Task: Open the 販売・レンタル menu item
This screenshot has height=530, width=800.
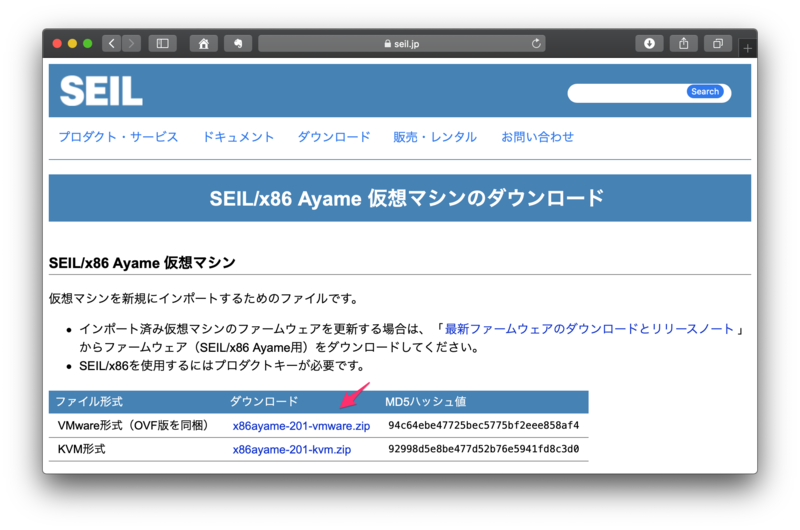Action: [x=435, y=137]
